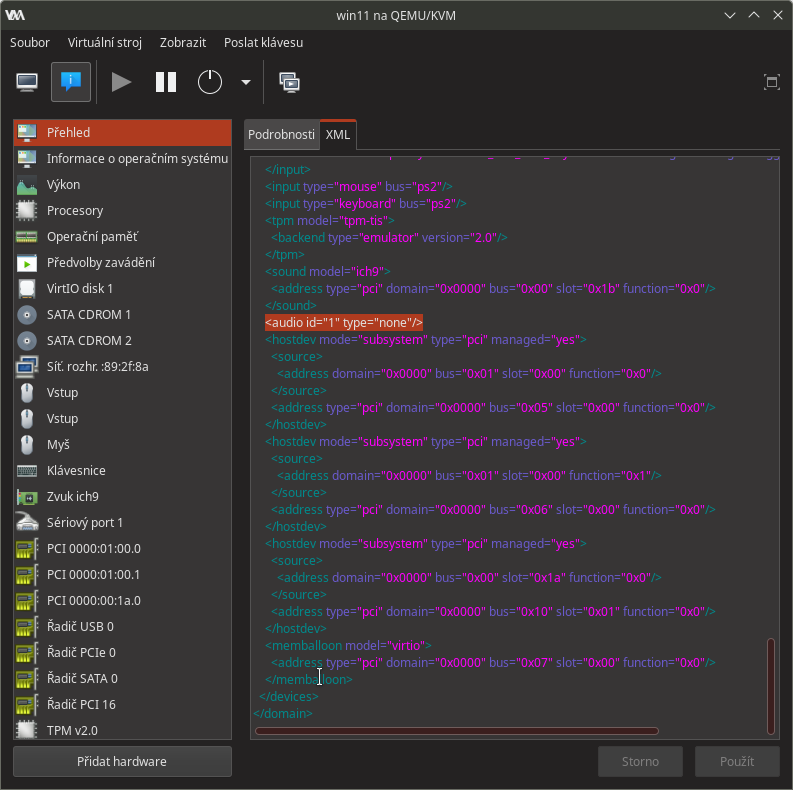Select VirtIO disk 1 drive icon
The image size is (793, 790).
click(x=27, y=289)
